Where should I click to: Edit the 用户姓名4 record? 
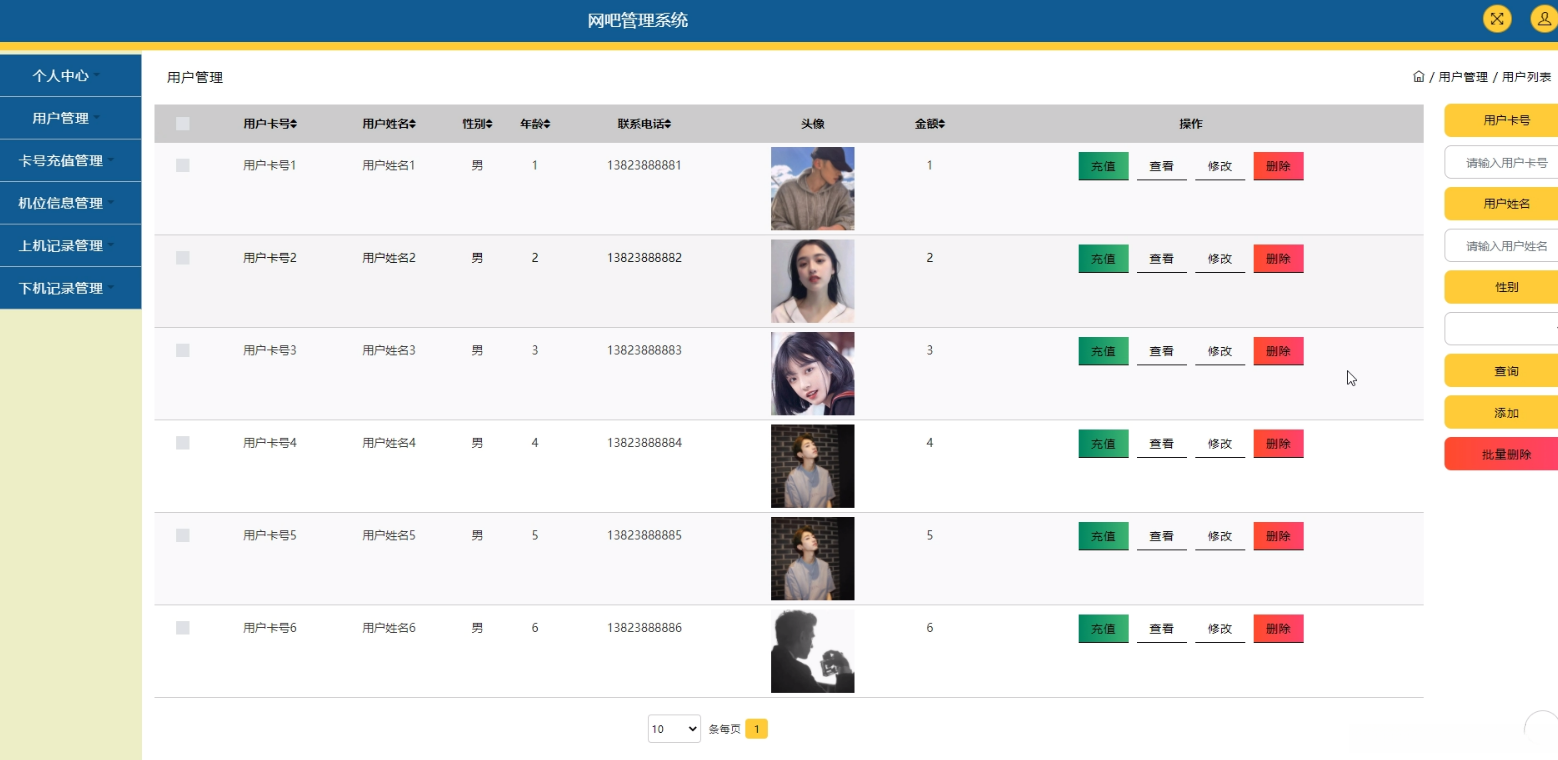[x=1220, y=444]
